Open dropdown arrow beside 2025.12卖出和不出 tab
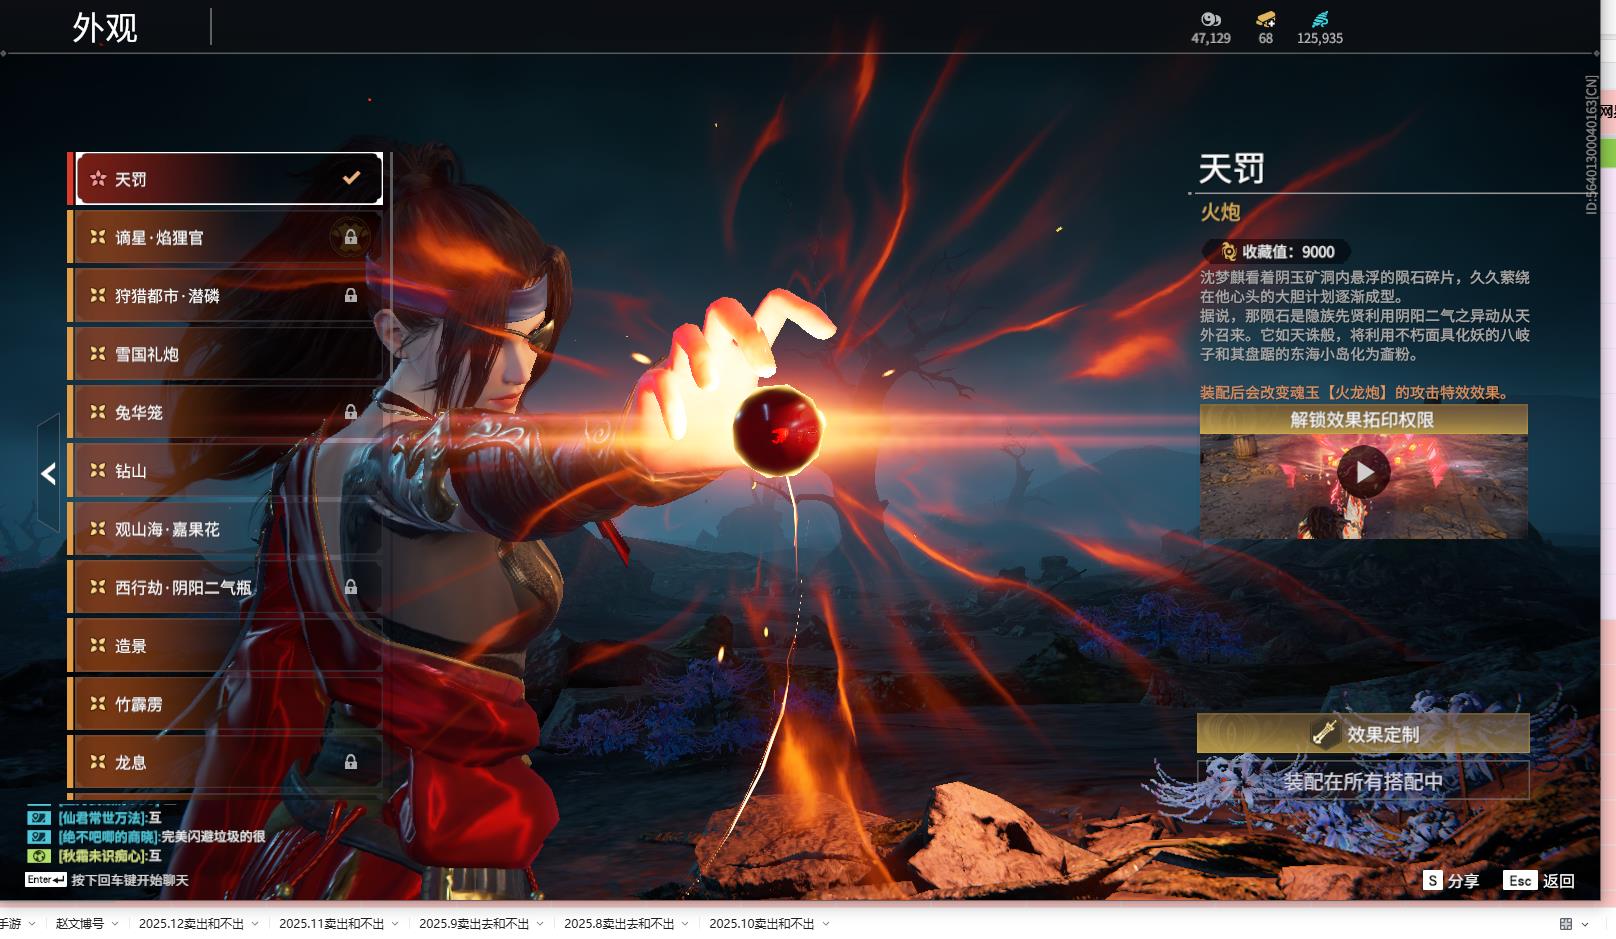Image resolution: width=1616 pixels, height=939 pixels. pyautogui.click(x=255, y=924)
